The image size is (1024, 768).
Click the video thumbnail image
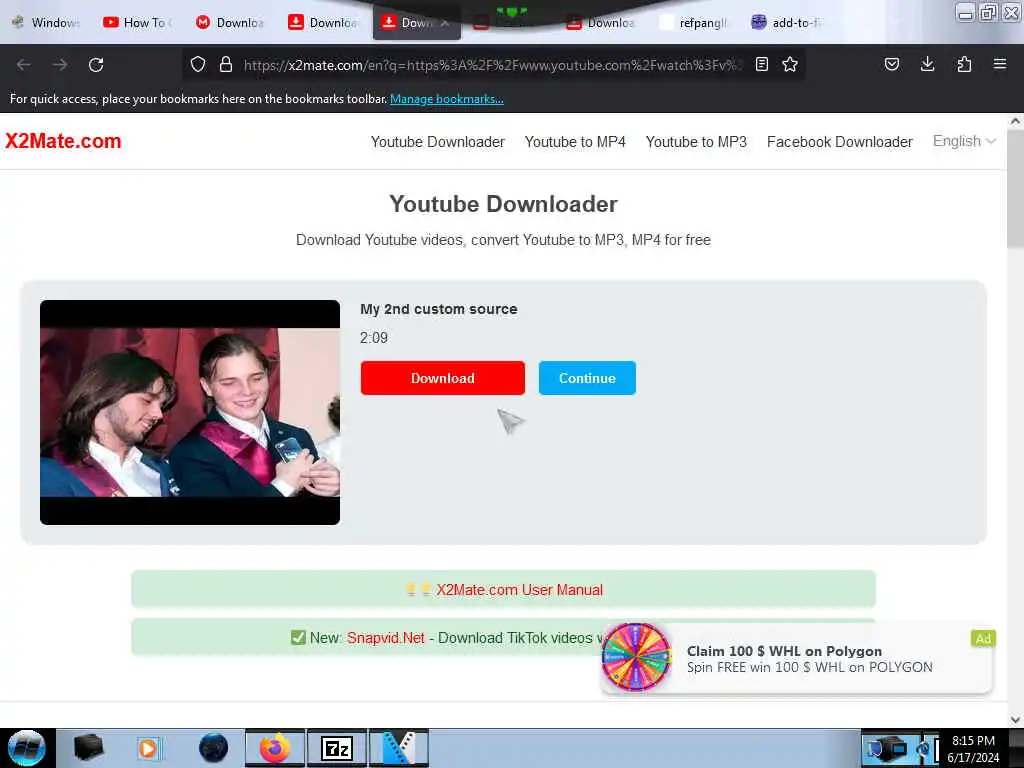pyautogui.click(x=190, y=412)
